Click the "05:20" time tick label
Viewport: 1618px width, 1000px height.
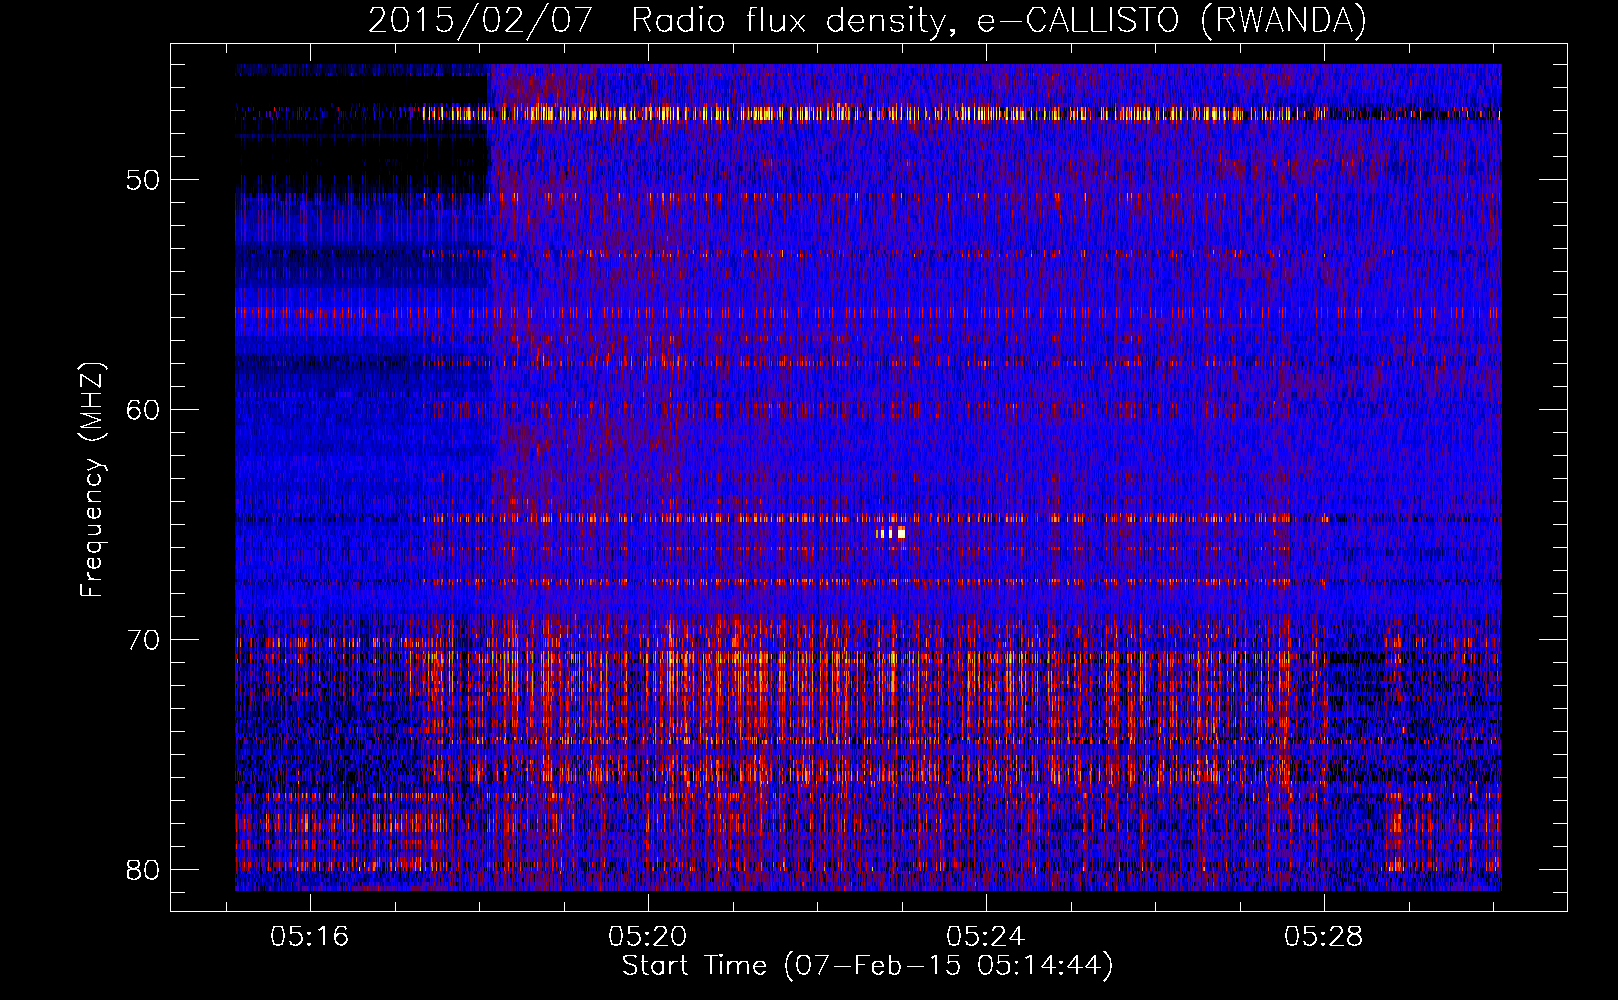tap(647, 937)
